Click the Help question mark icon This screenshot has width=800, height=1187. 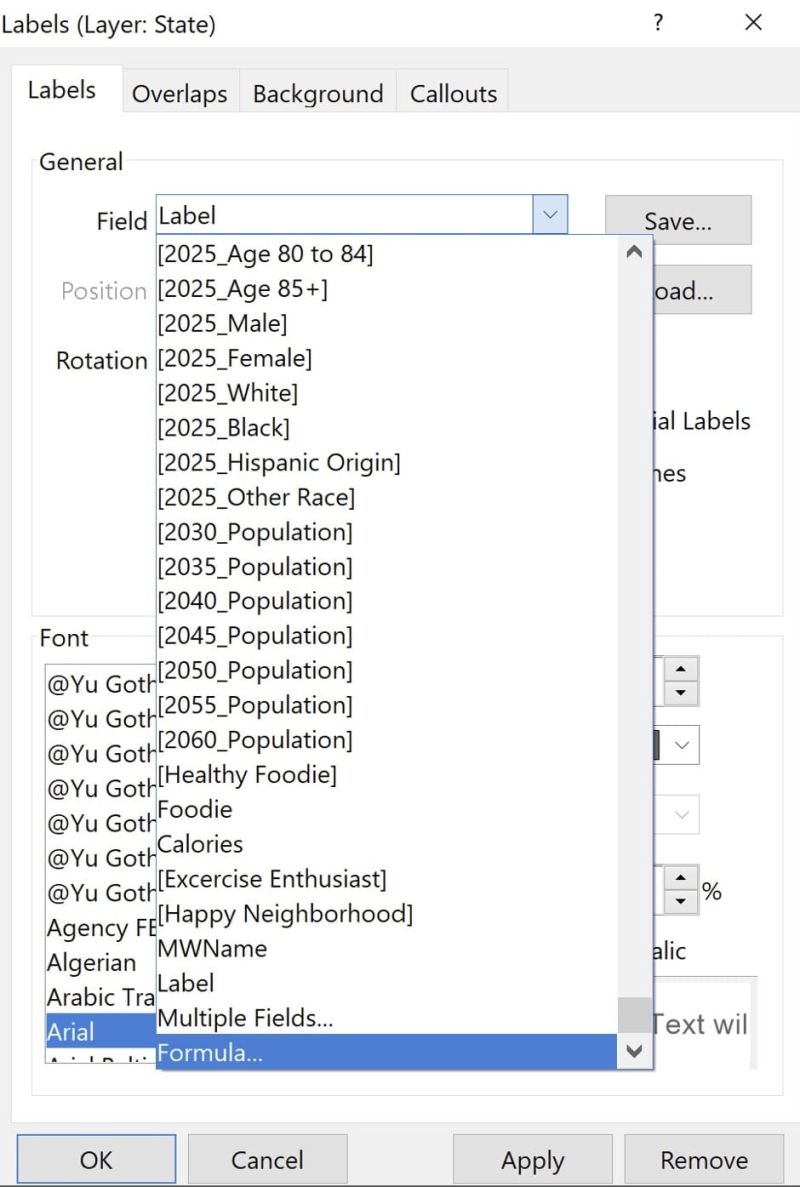coord(657,22)
